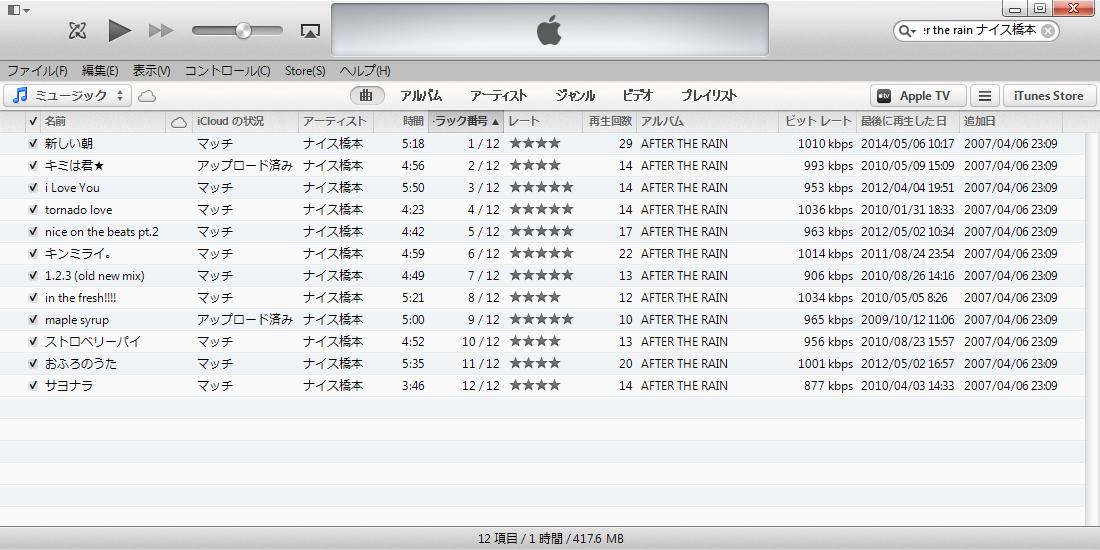This screenshot has height=550, width=1100.
Task: Sort by the 追加日 column header
Action: pyautogui.click(x=1011, y=121)
